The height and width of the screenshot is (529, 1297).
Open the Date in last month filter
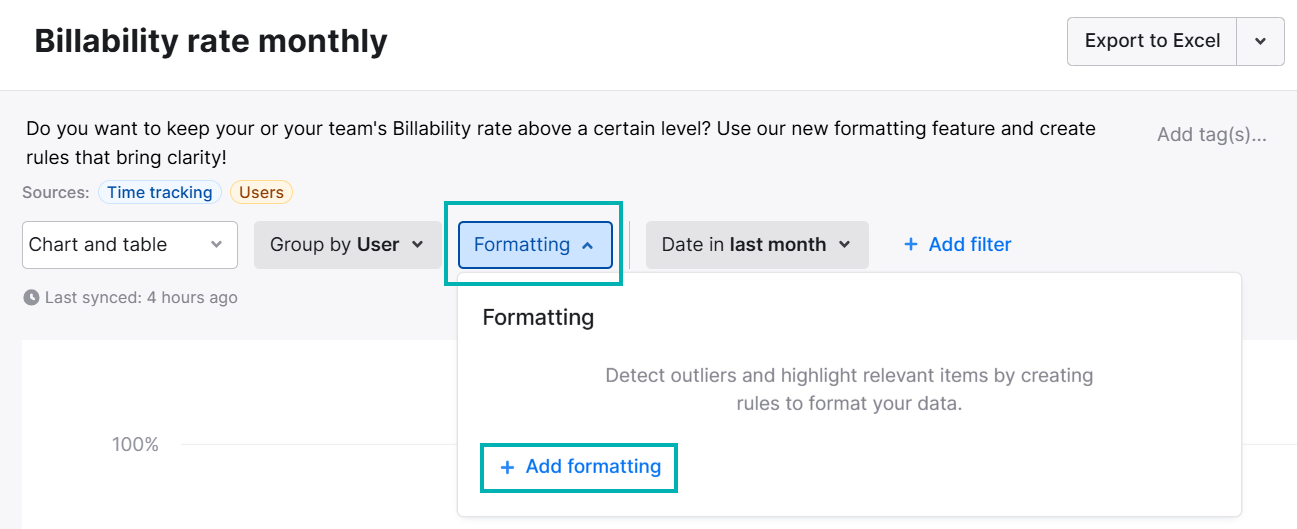[x=757, y=245]
